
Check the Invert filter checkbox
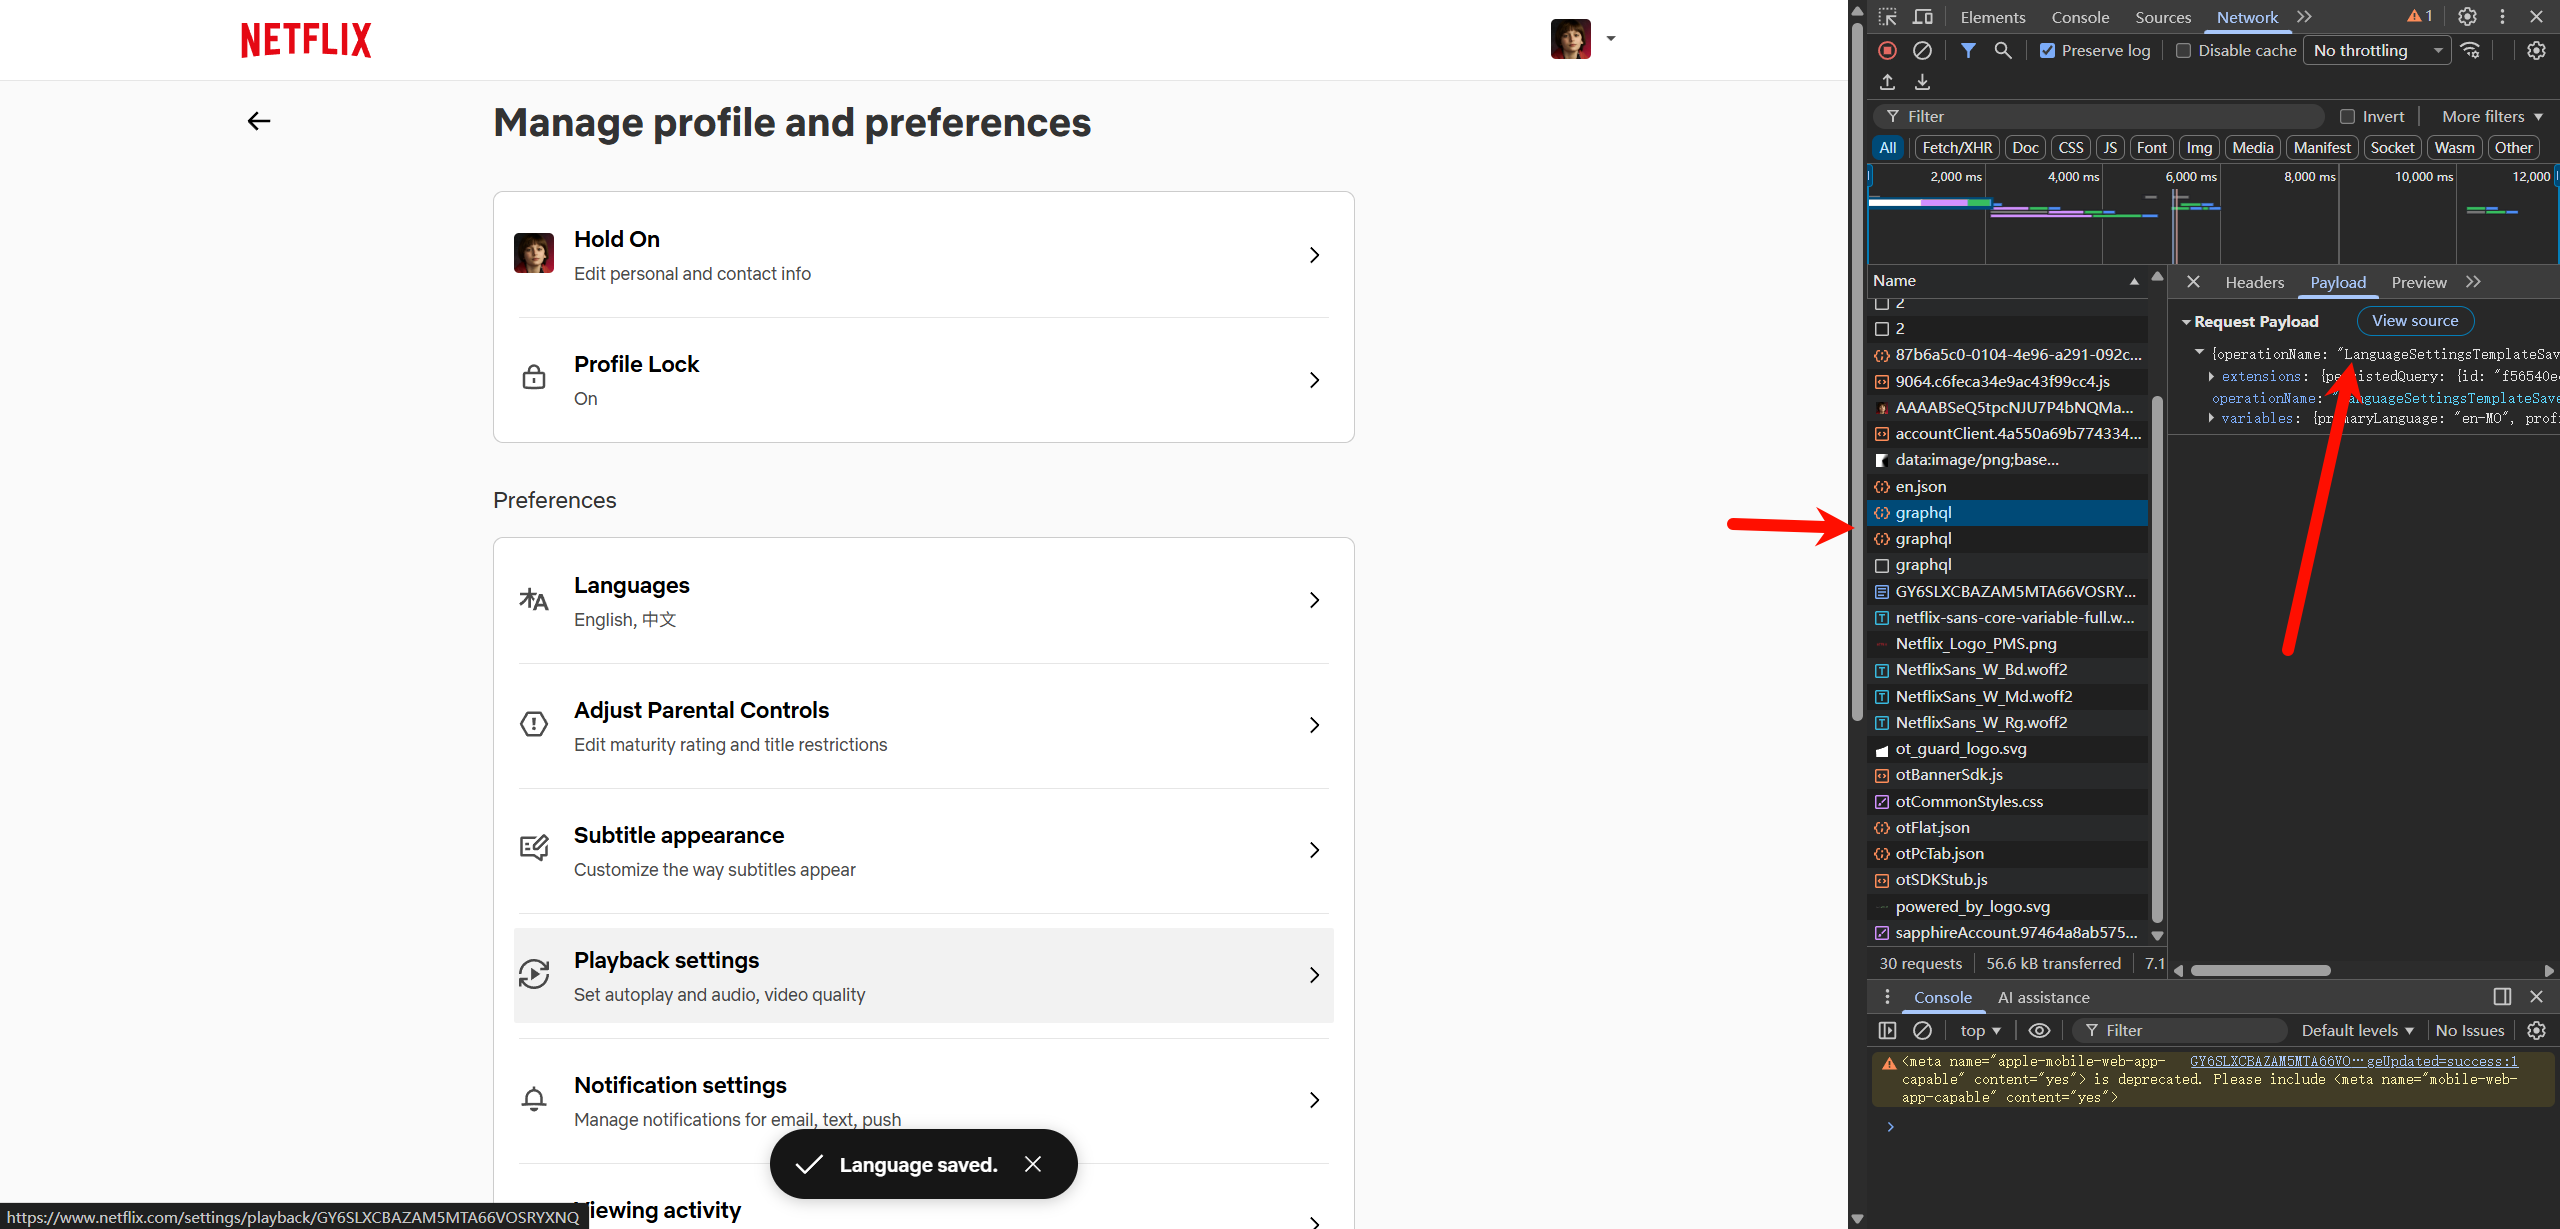2347,117
